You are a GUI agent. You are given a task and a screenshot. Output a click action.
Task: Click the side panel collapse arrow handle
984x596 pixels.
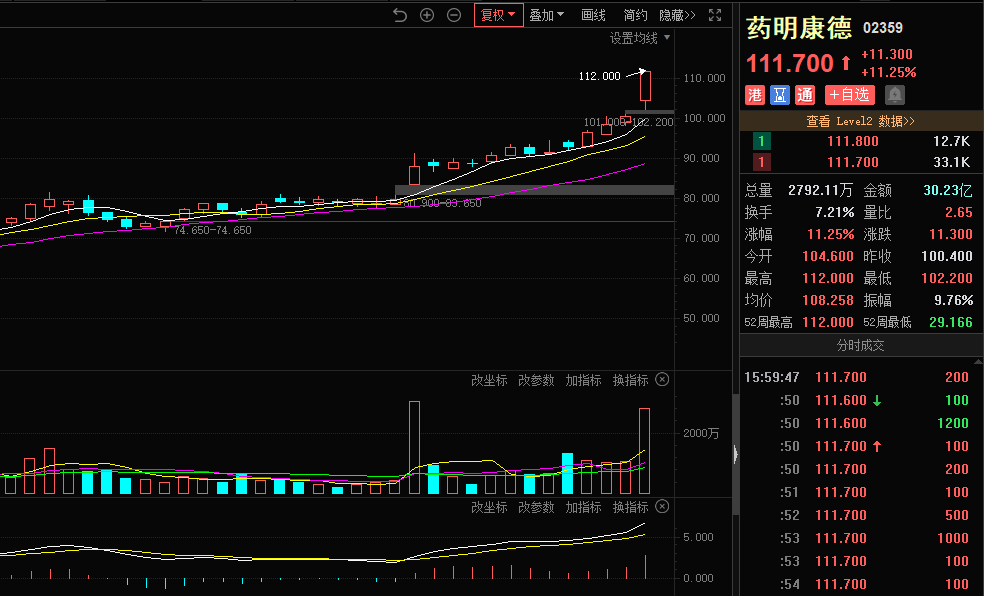[x=736, y=454]
